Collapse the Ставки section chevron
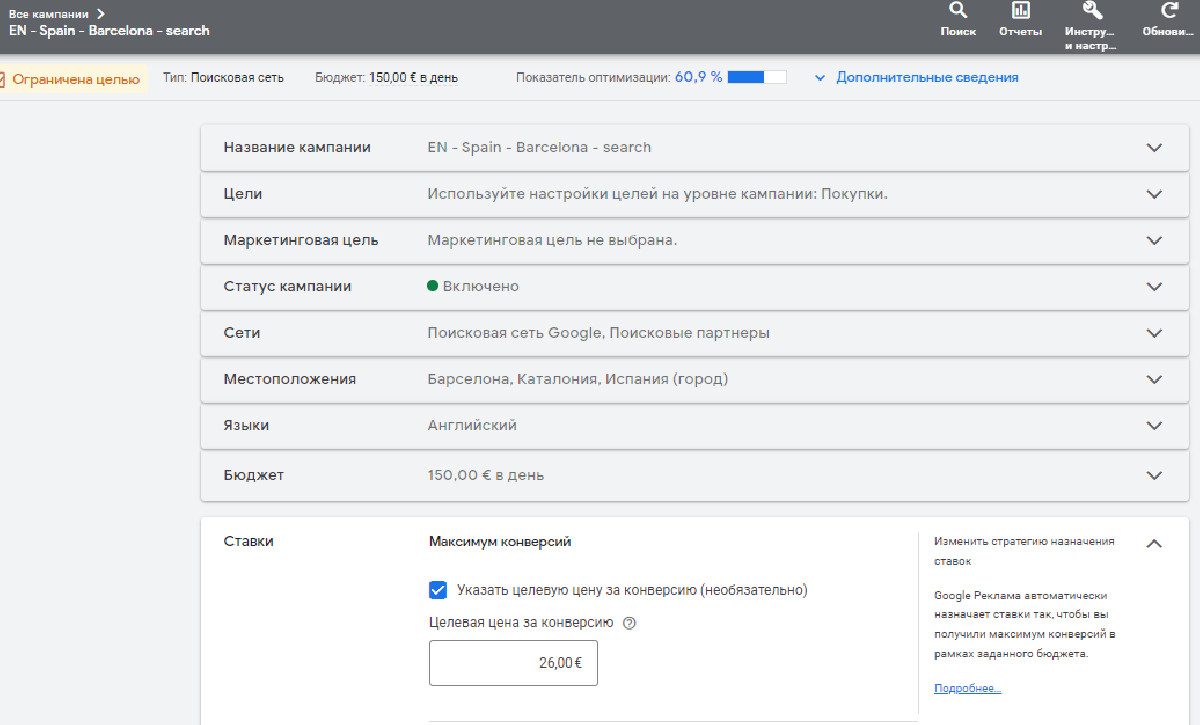The width and height of the screenshot is (1200, 725). click(1154, 544)
